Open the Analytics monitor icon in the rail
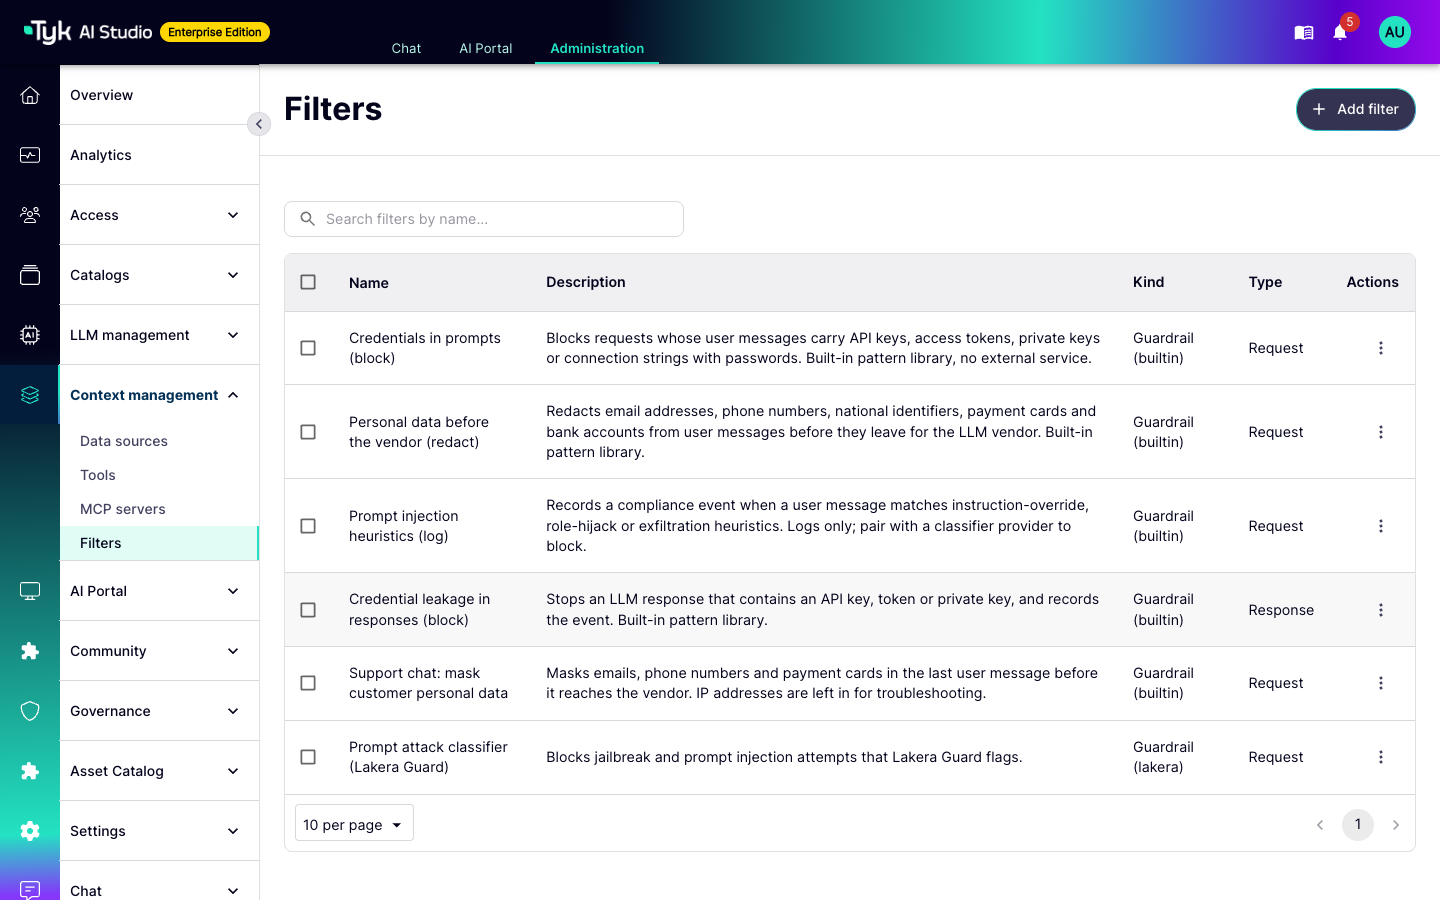This screenshot has width=1440, height=900. point(30,155)
